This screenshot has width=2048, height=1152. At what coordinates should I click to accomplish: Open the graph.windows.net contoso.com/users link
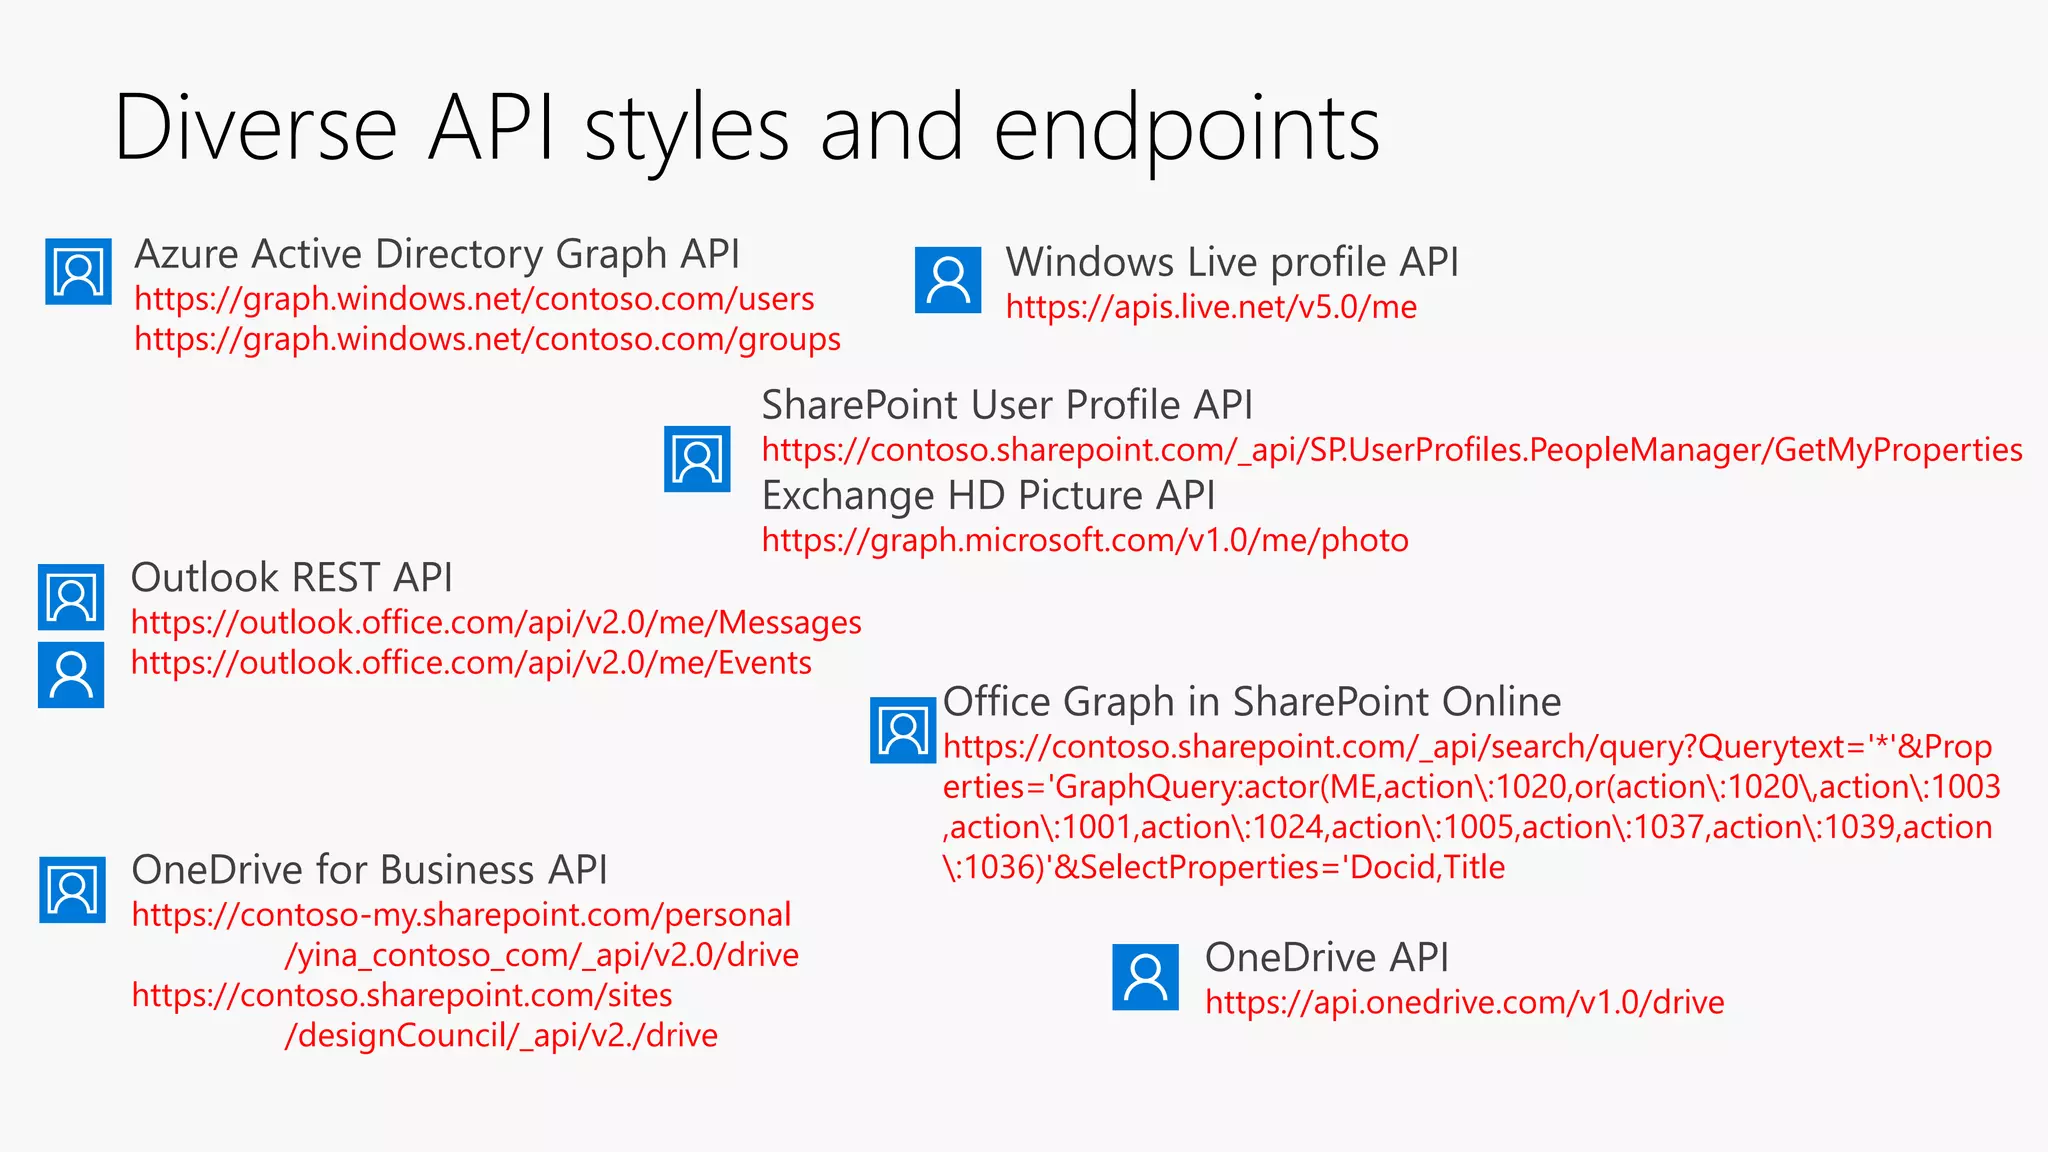click(474, 299)
